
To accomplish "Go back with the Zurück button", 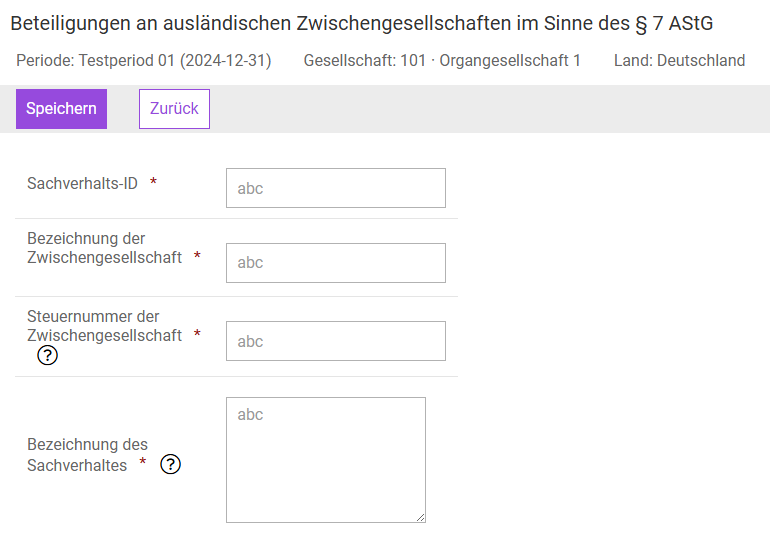I will tap(174, 109).
